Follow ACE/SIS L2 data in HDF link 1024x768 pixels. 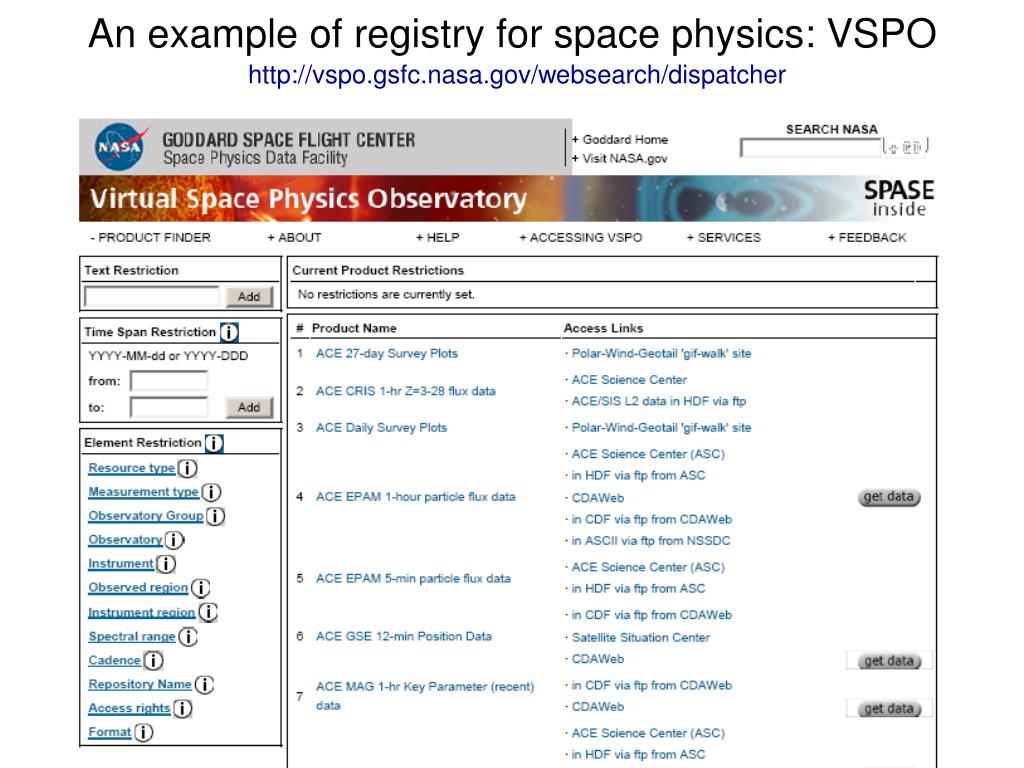point(658,402)
